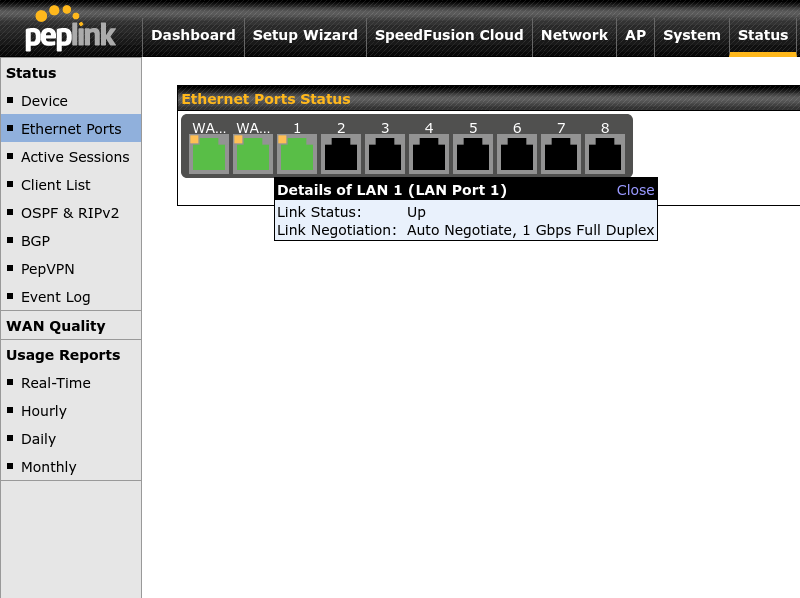This screenshot has height=598, width=800.
Task: Select the LAN port 5 icon
Action: tap(472, 152)
